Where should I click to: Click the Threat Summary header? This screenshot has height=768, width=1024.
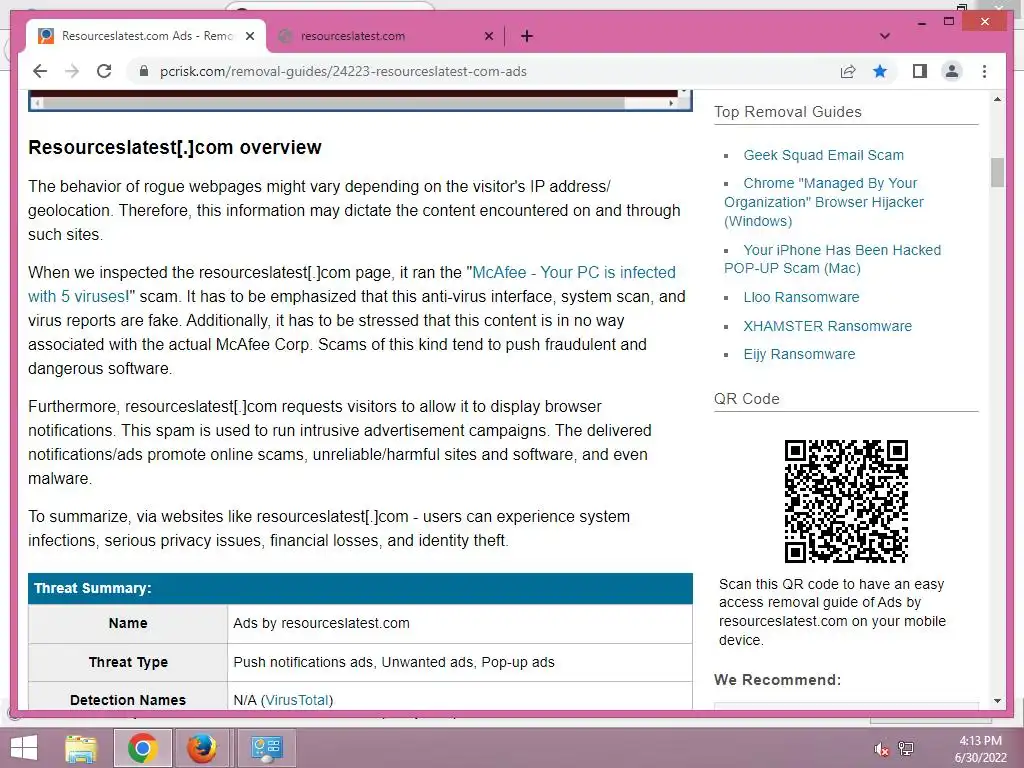pos(360,588)
